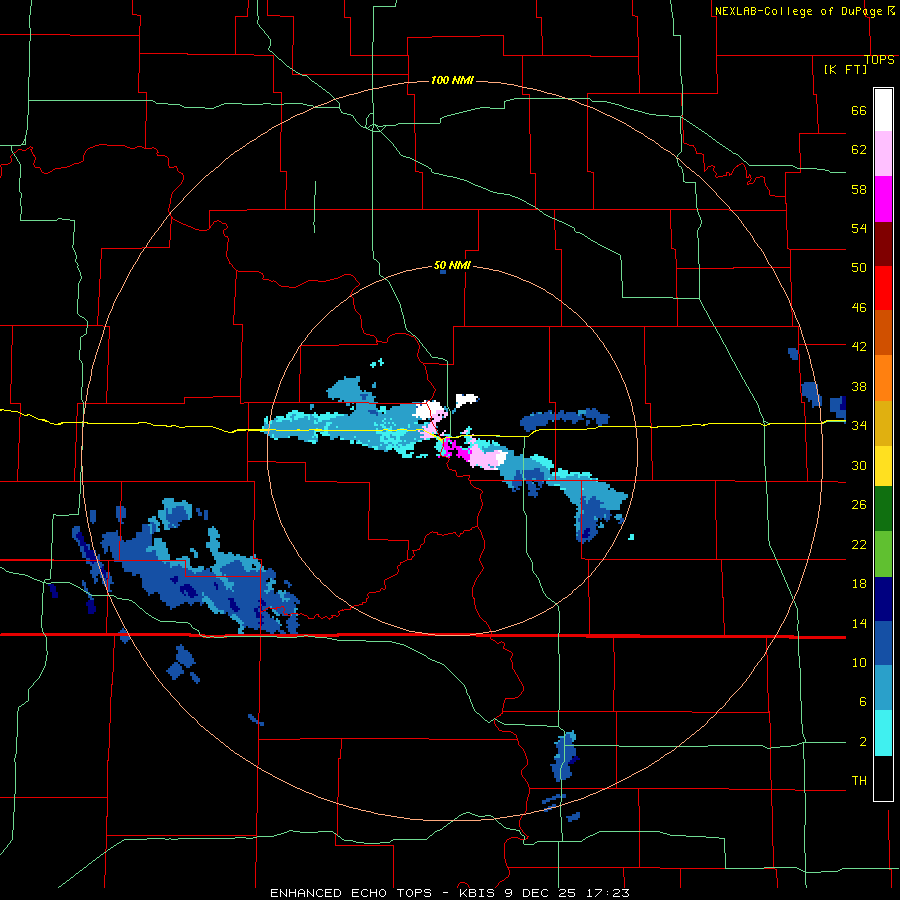
Task: Click the white swatch in the tops legend
Action: point(883,110)
